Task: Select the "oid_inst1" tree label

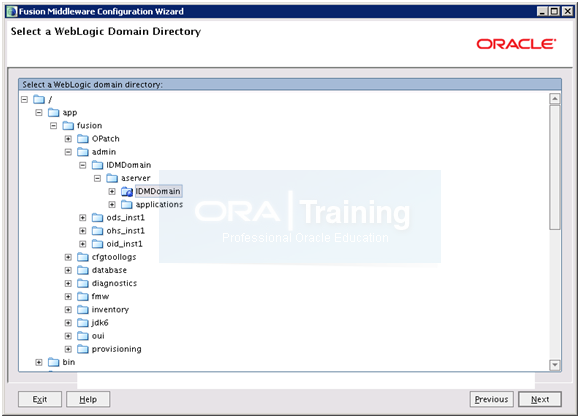Action: coord(124,244)
